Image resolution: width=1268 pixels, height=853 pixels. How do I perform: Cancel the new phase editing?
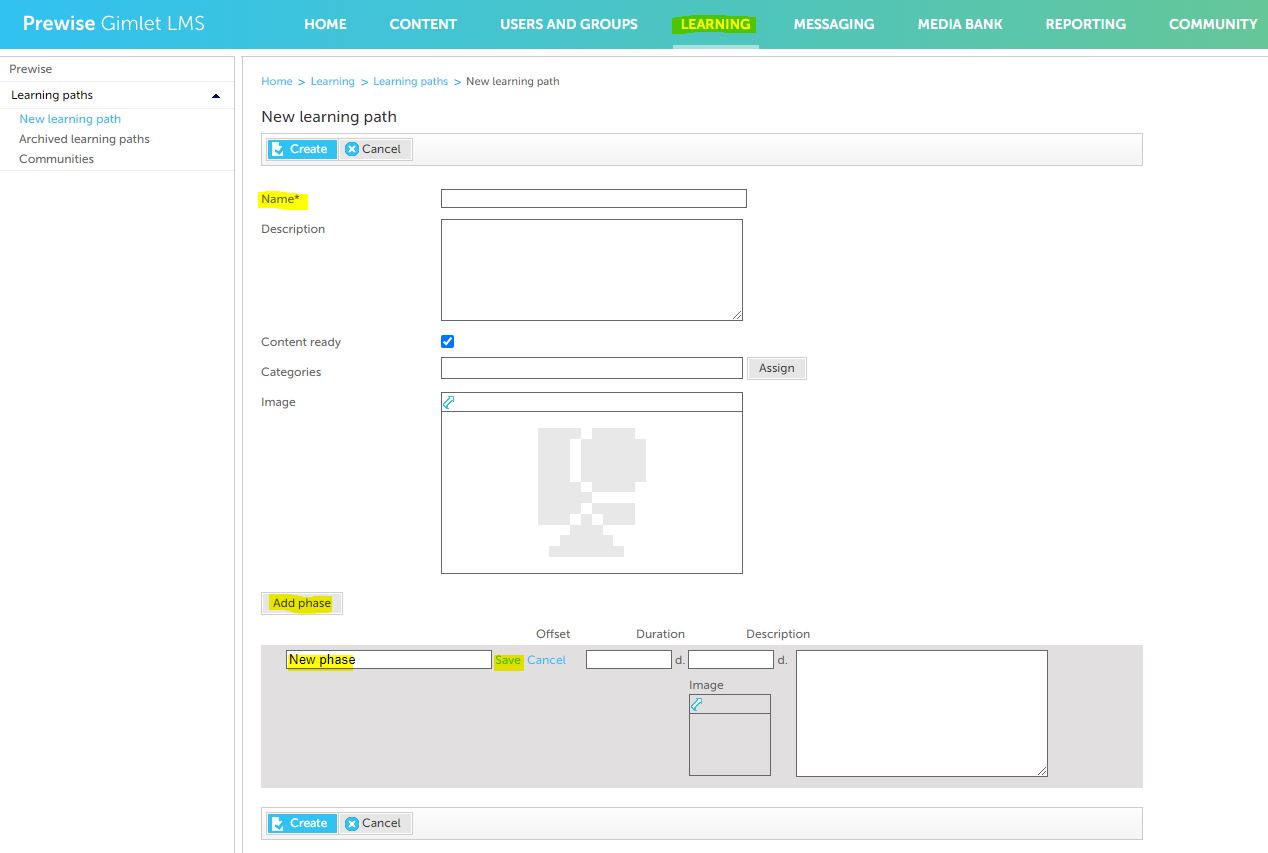(x=546, y=660)
